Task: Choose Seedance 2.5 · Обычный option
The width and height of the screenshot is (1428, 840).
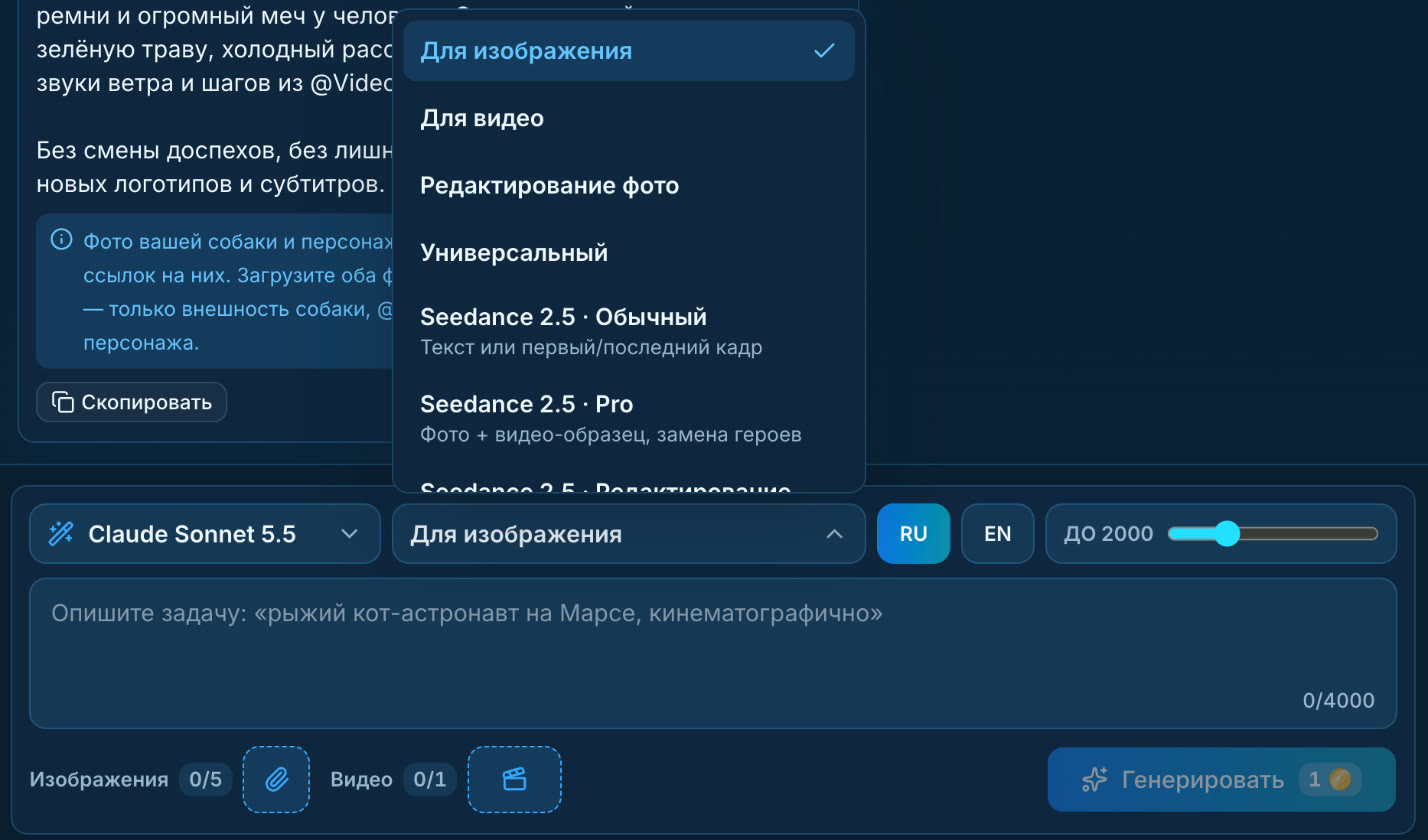Action: coord(629,331)
